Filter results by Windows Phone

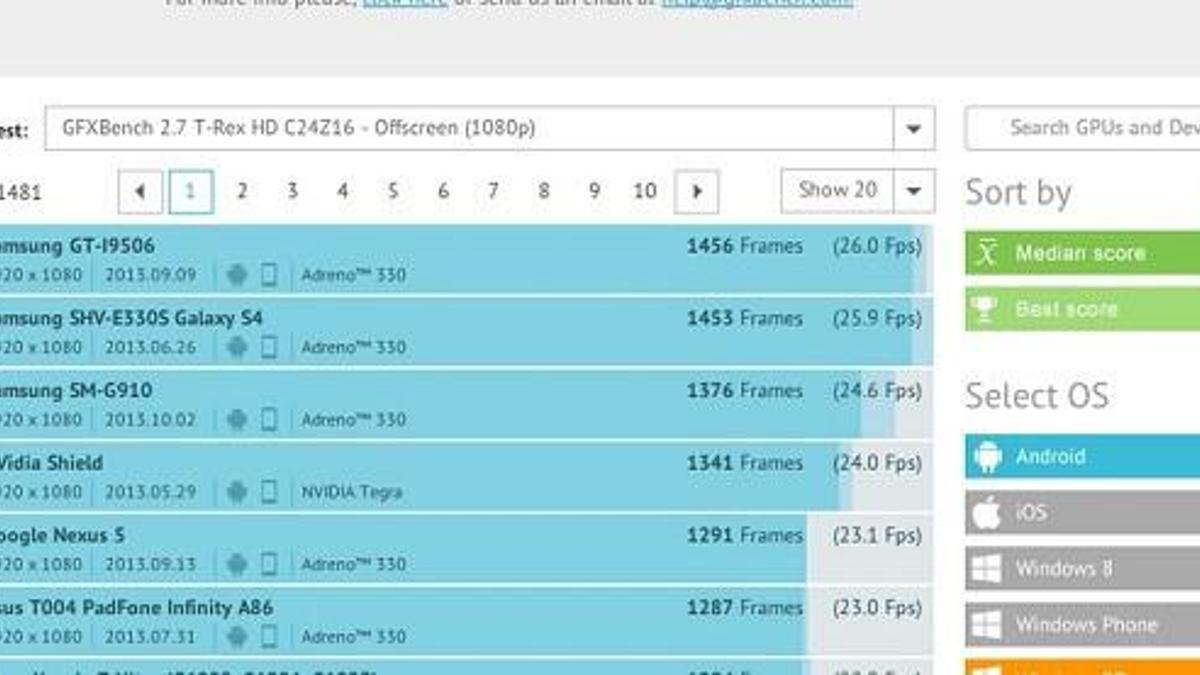1083,625
